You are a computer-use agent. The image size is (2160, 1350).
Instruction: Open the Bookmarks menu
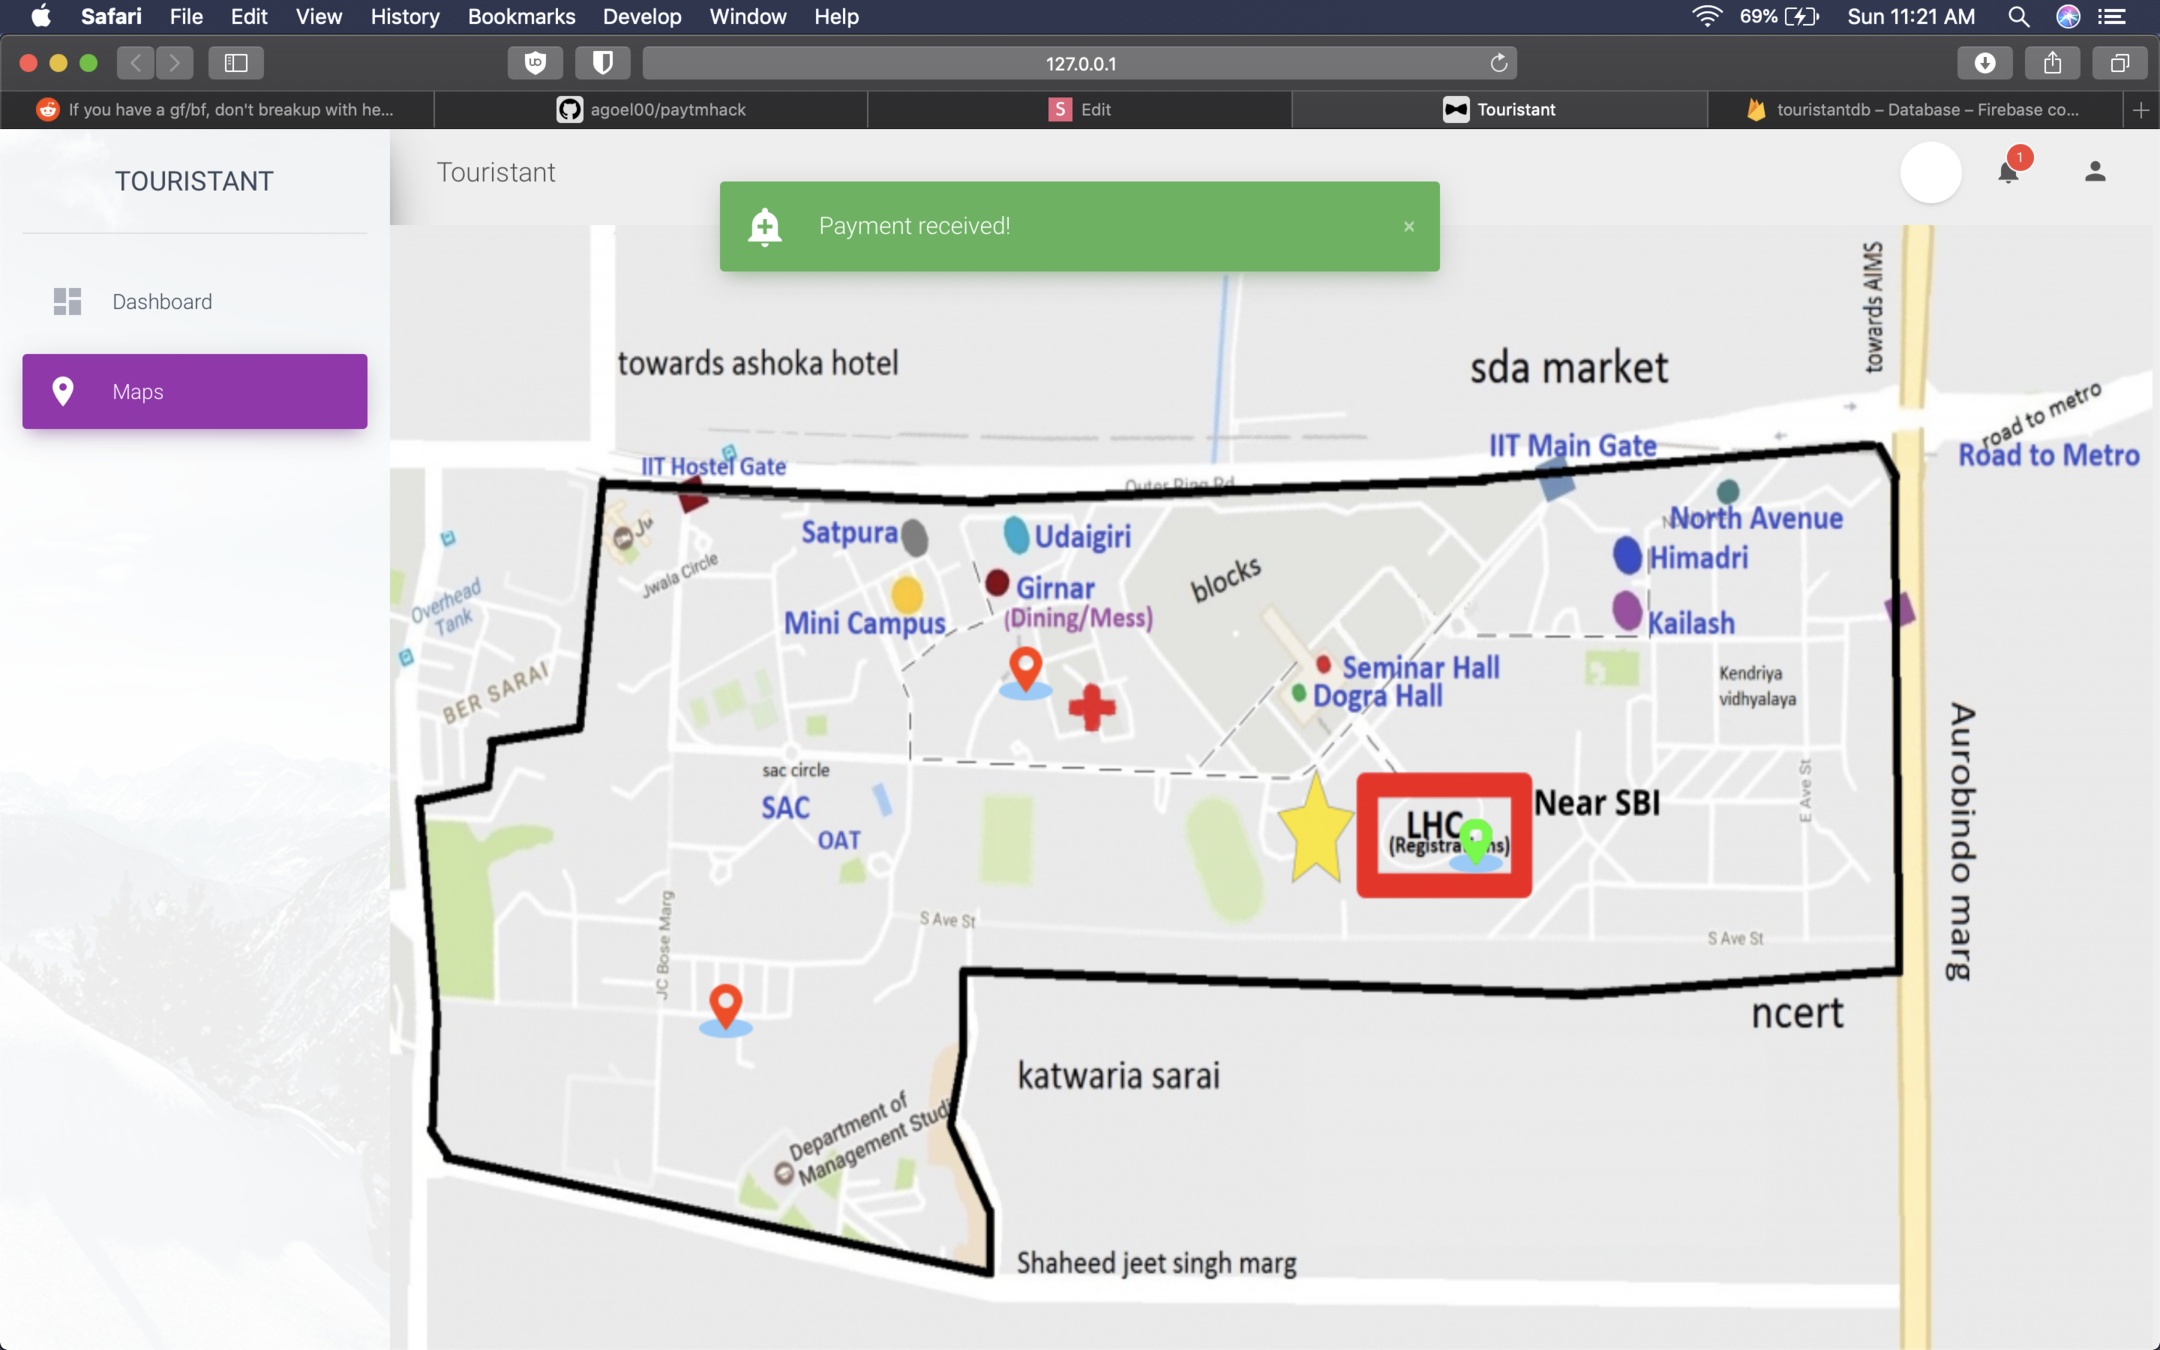point(521,16)
